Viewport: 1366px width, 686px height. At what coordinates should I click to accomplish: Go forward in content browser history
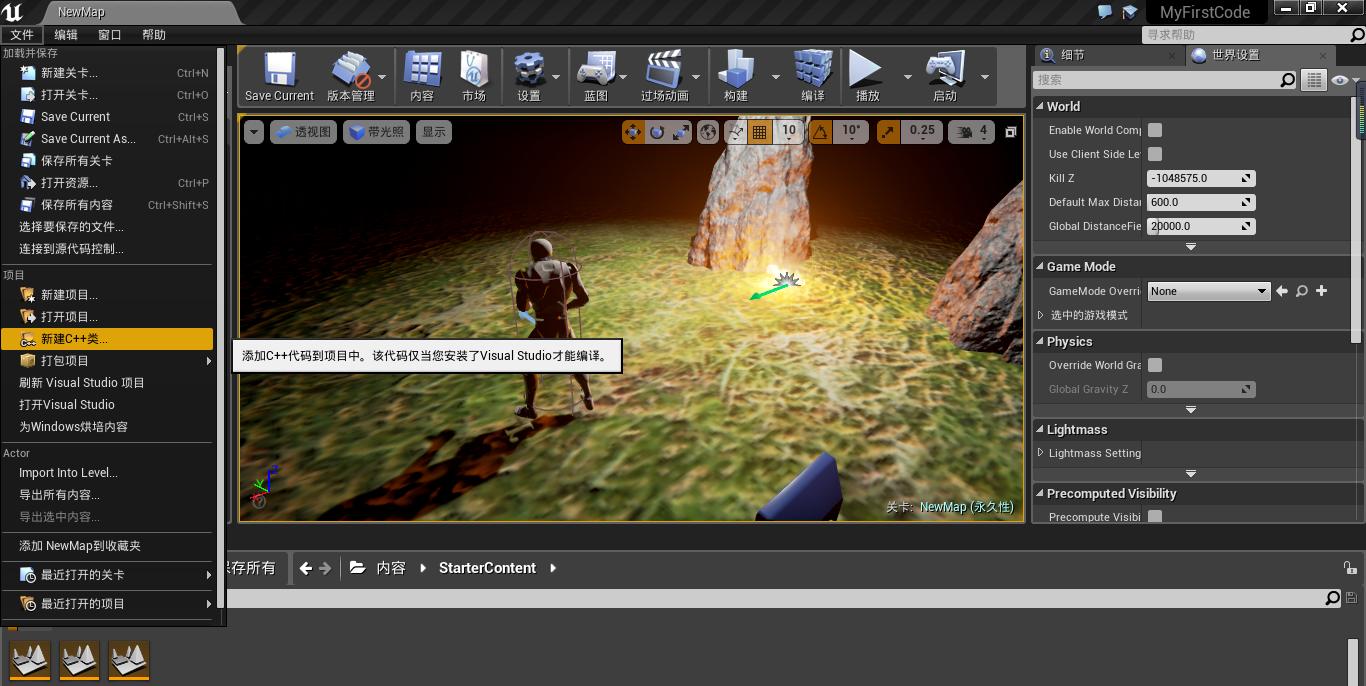coord(325,568)
